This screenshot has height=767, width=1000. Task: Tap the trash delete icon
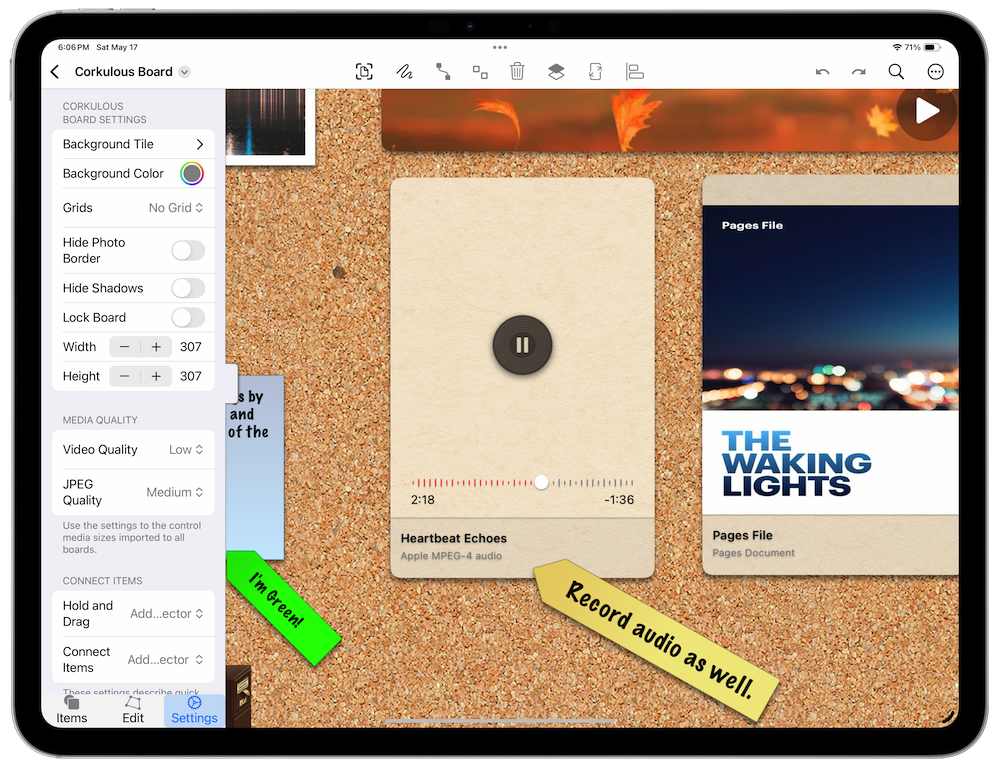click(517, 71)
